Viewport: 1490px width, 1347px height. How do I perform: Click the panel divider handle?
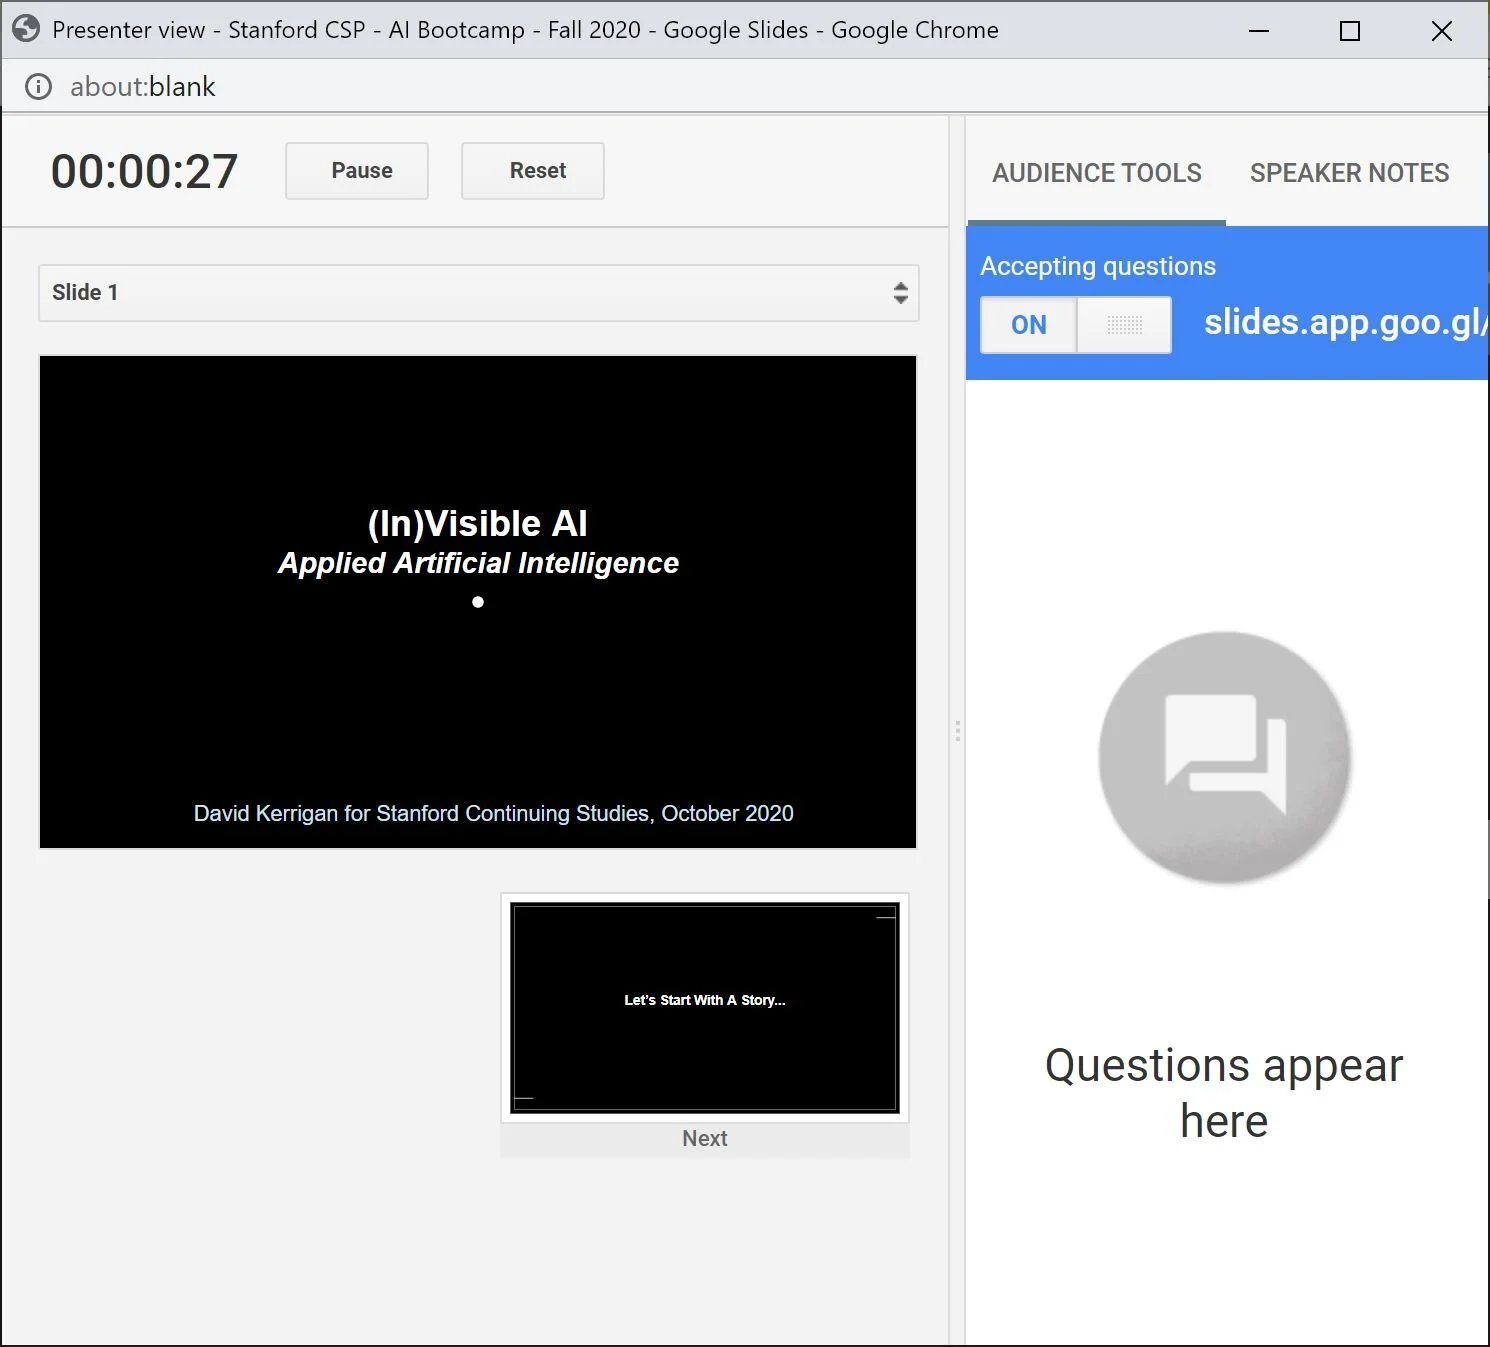coord(958,731)
